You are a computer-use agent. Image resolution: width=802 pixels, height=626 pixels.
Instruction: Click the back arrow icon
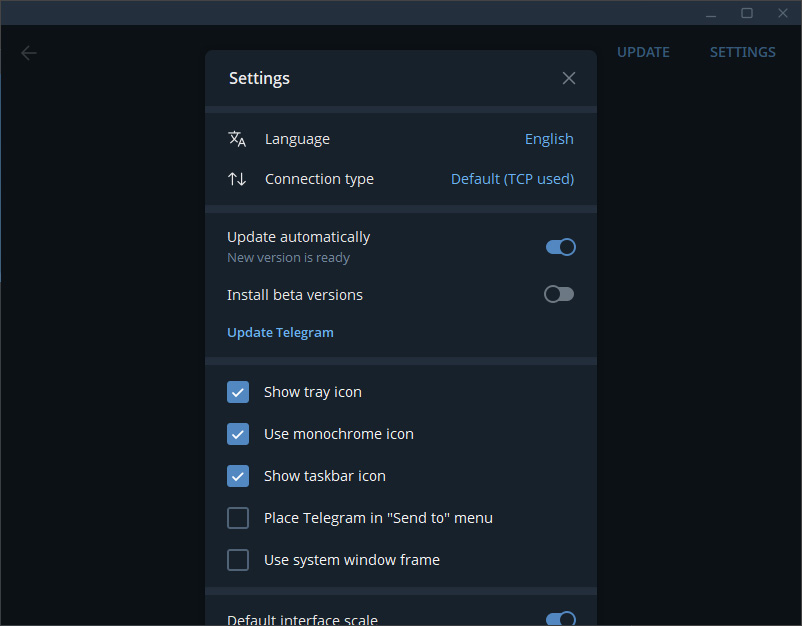(x=29, y=53)
